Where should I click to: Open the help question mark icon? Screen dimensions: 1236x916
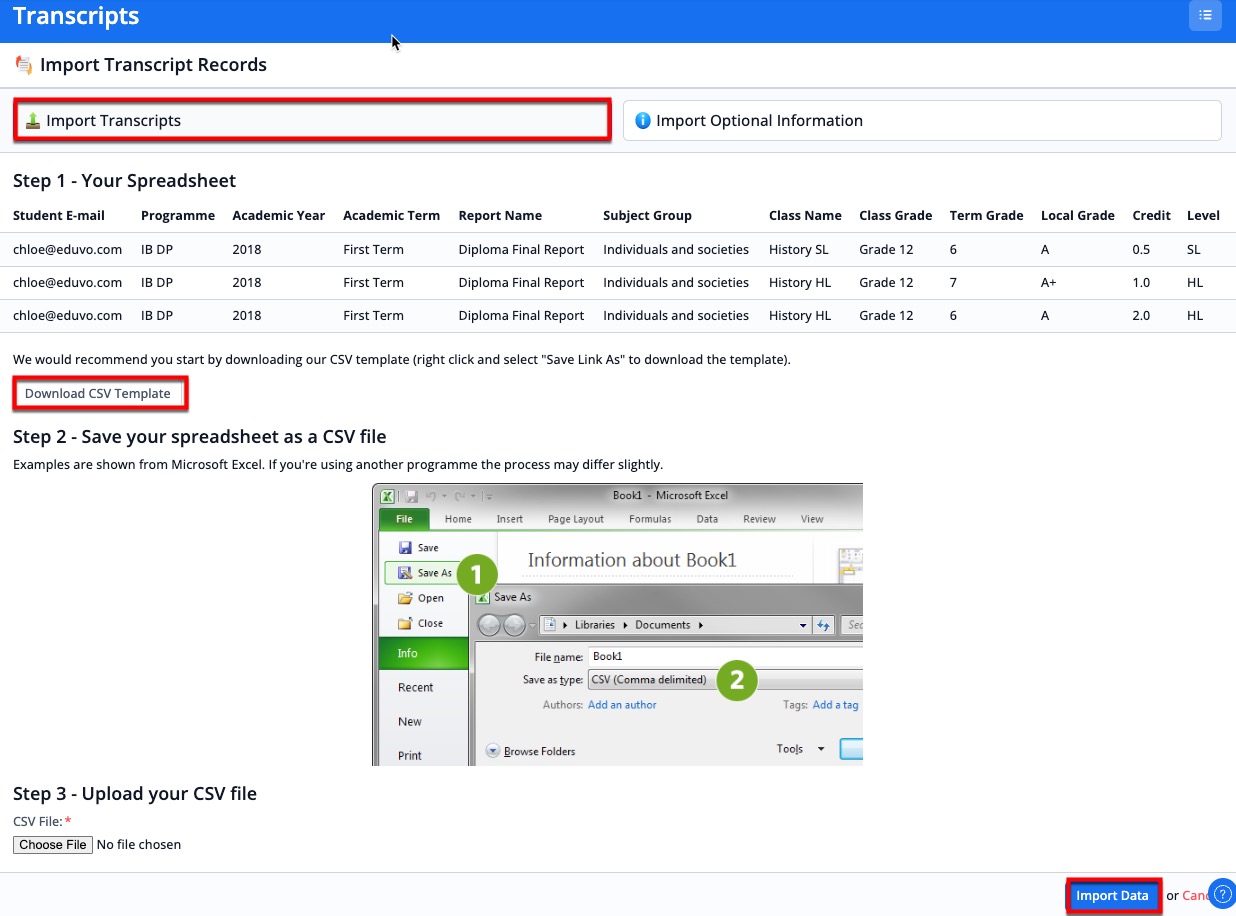tap(1222, 893)
